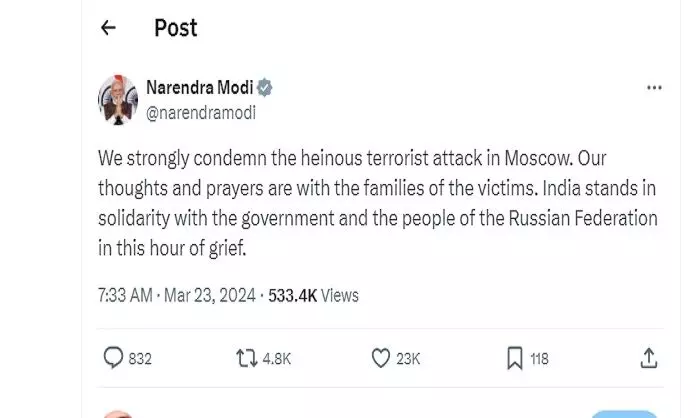Open Narendra Modi's profile picture
Viewport: 696px width, 418px height.
[118, 100]
